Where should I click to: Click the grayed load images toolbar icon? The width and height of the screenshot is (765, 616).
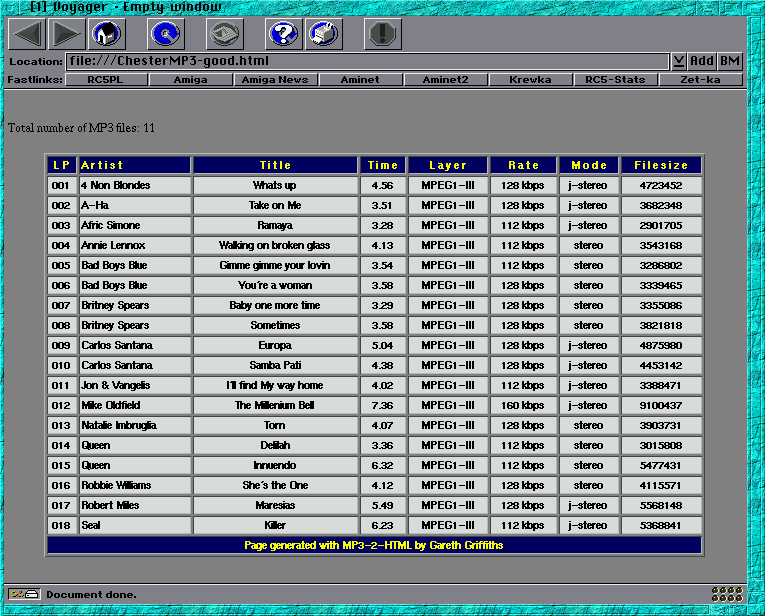[225, 34]
